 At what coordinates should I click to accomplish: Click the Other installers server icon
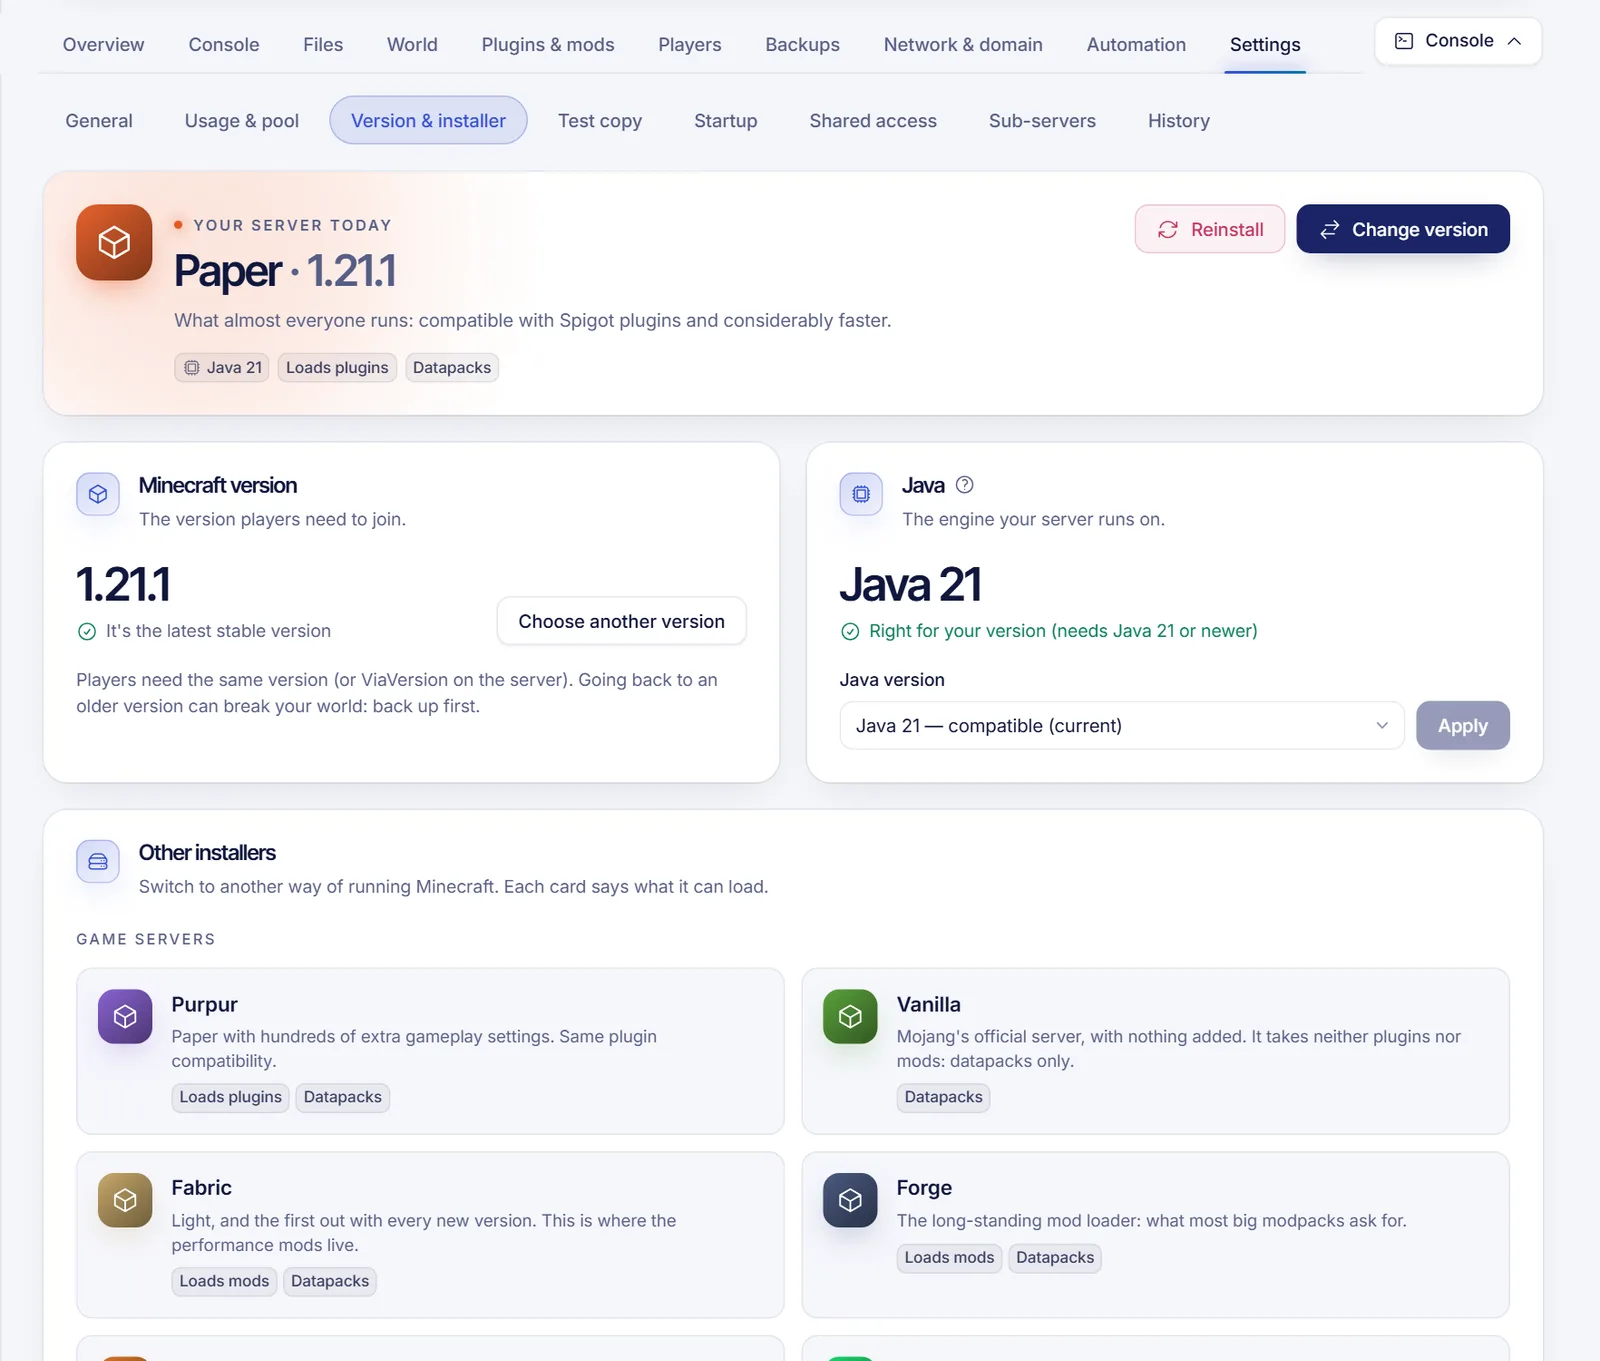point(98,862)
